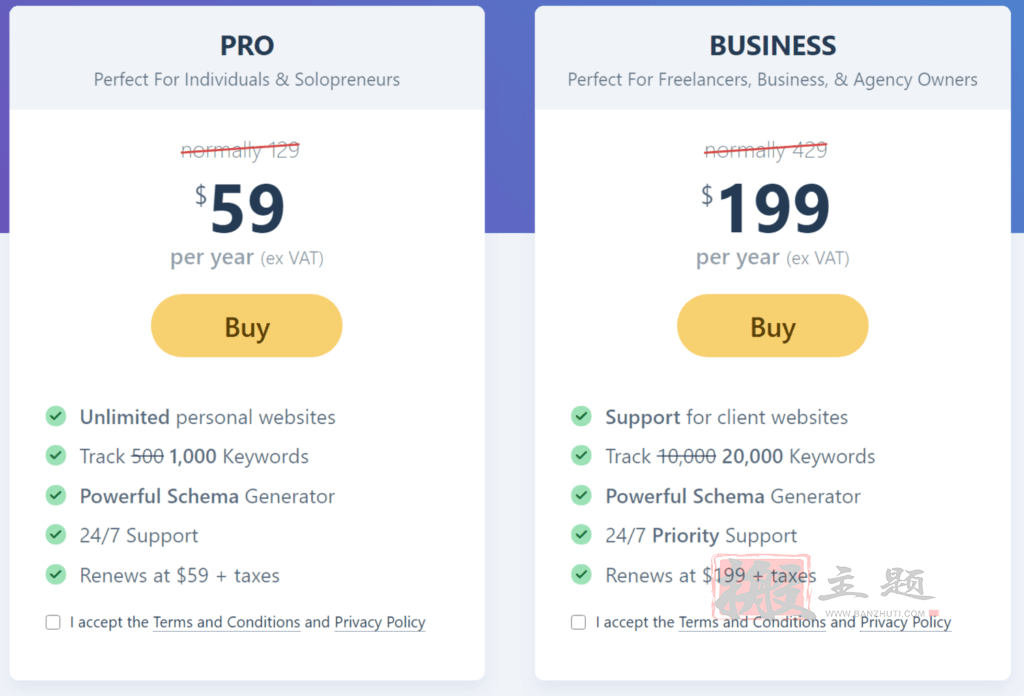The image size is (1024, 696).
Task: Click checkmark next to PRO Powerful Schema Generator
Action: 56,495
